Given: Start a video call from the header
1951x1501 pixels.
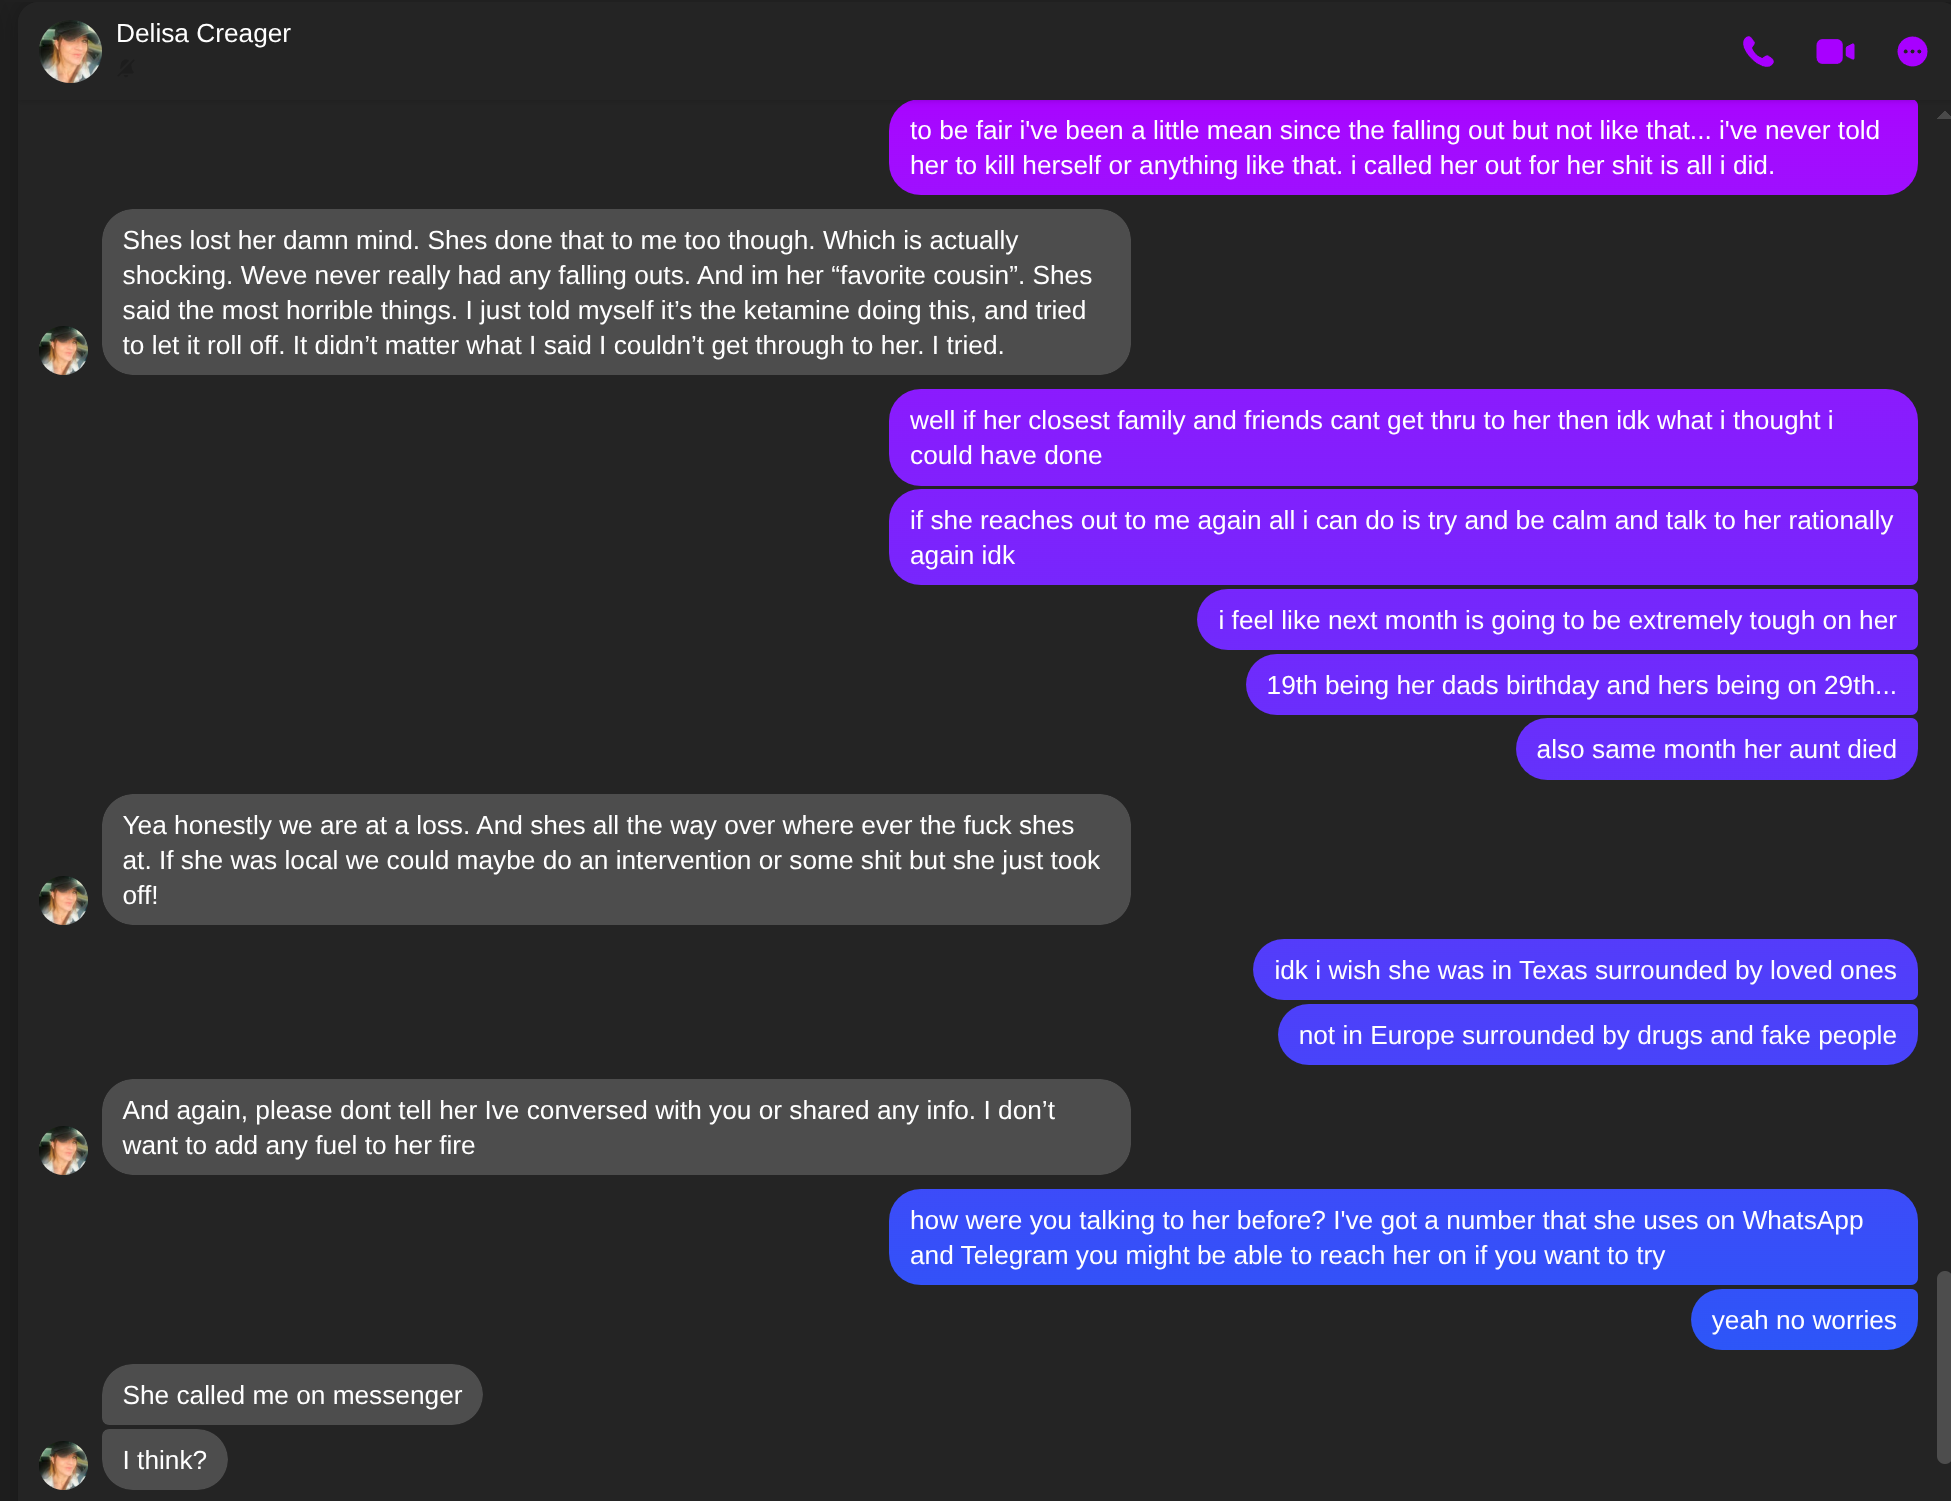Looking at the screenshot, I should [1835, 51].
